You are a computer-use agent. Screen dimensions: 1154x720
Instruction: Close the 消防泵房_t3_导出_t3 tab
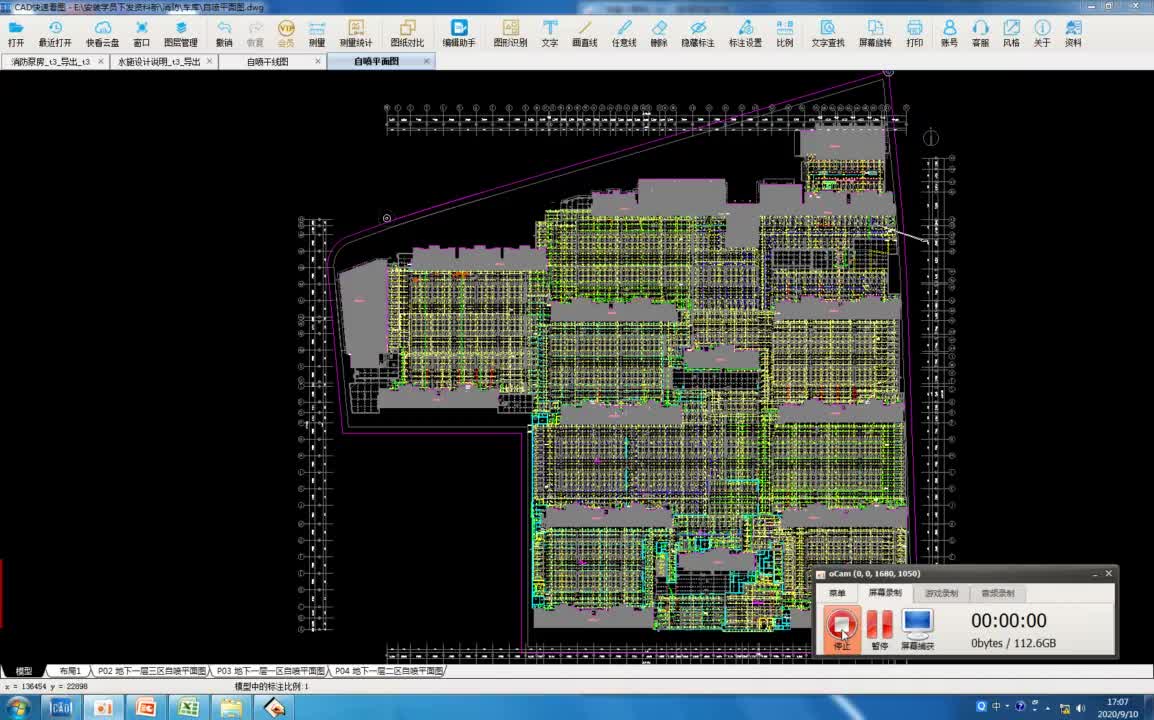(x=101, y=61)
